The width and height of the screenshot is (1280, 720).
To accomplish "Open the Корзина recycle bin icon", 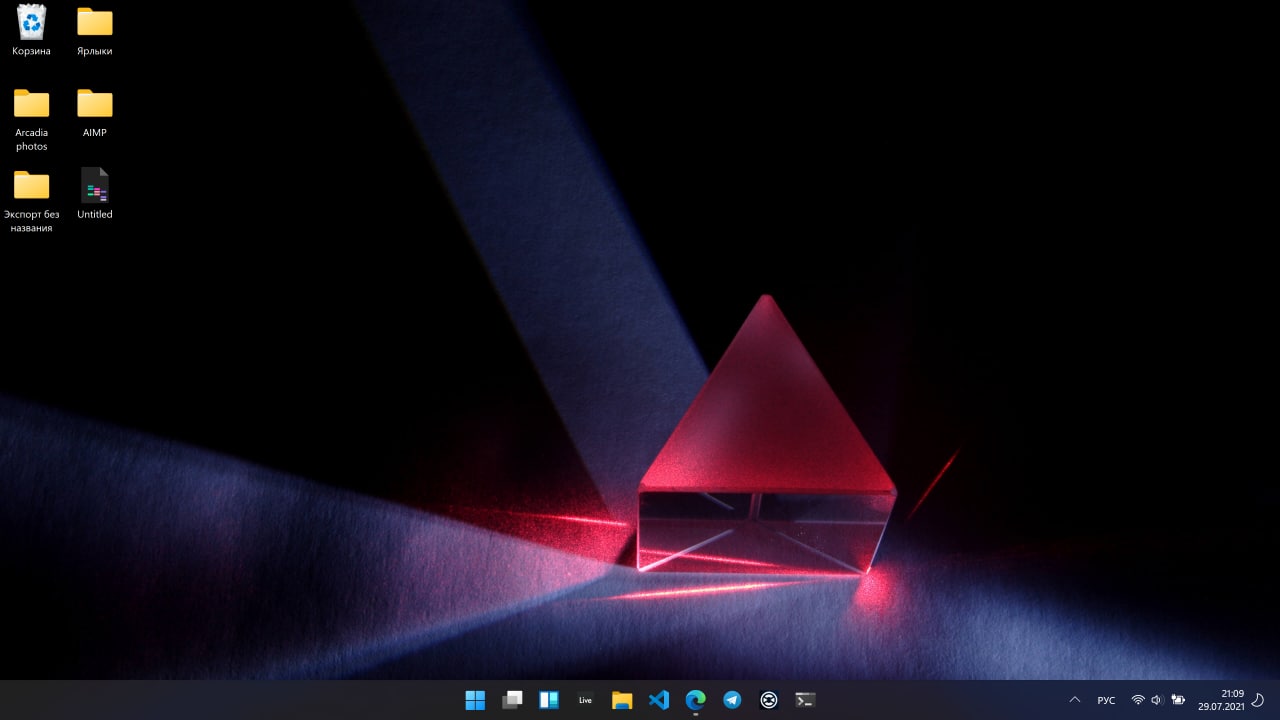I will tap(31, 31).
